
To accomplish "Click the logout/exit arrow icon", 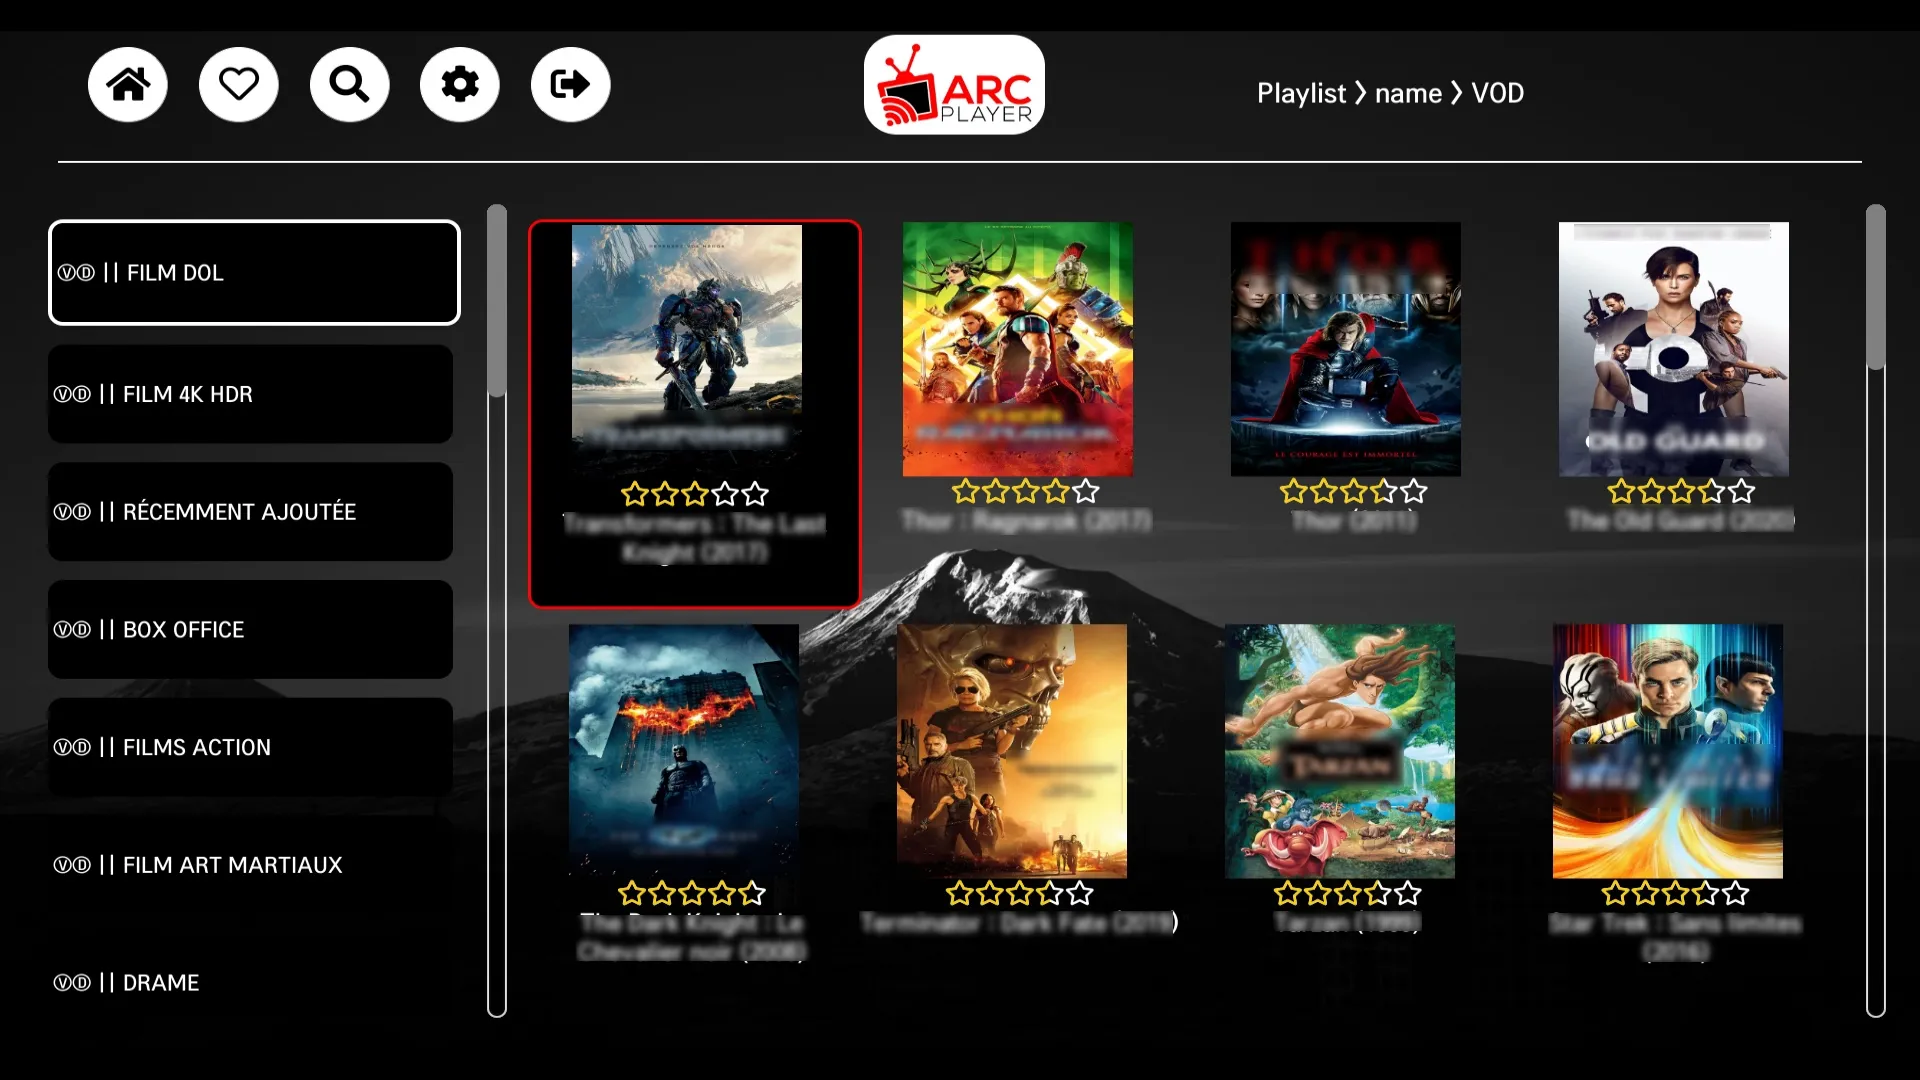I will pyautogui.click(x=570, y=83).
